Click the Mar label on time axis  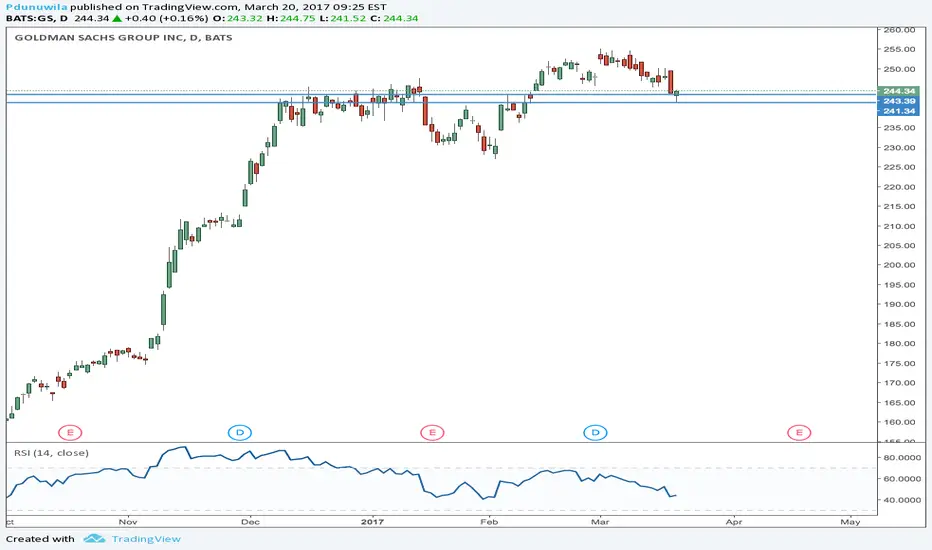(600, 522)
